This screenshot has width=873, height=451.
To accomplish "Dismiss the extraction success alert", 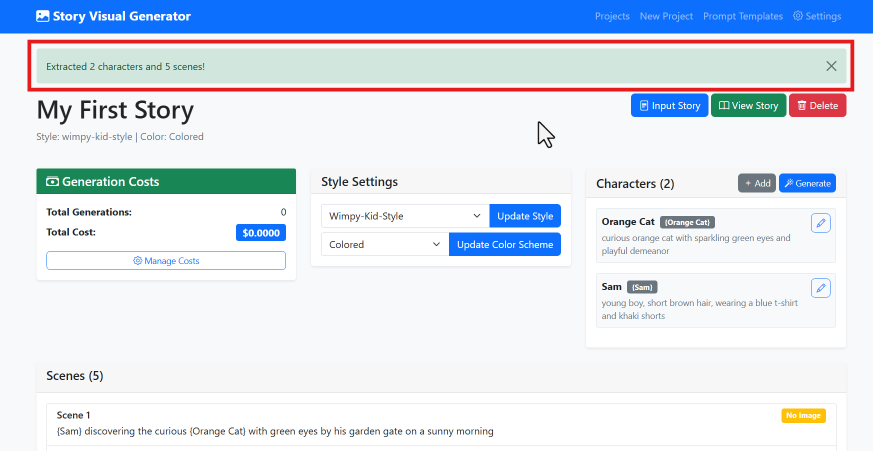I will tap(831, 66).
